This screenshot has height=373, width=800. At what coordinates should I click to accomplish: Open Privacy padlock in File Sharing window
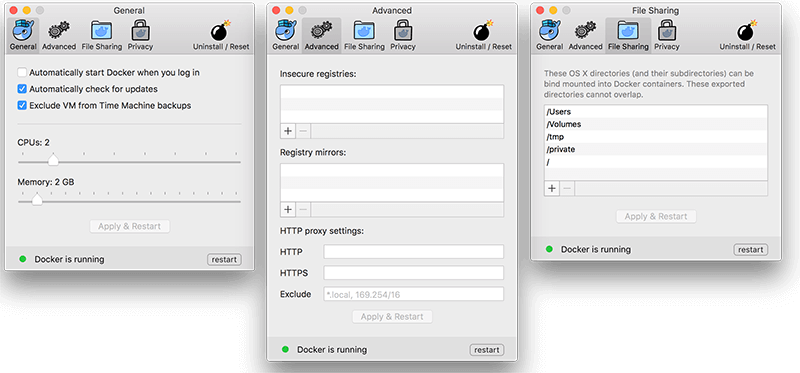point(667,31)
